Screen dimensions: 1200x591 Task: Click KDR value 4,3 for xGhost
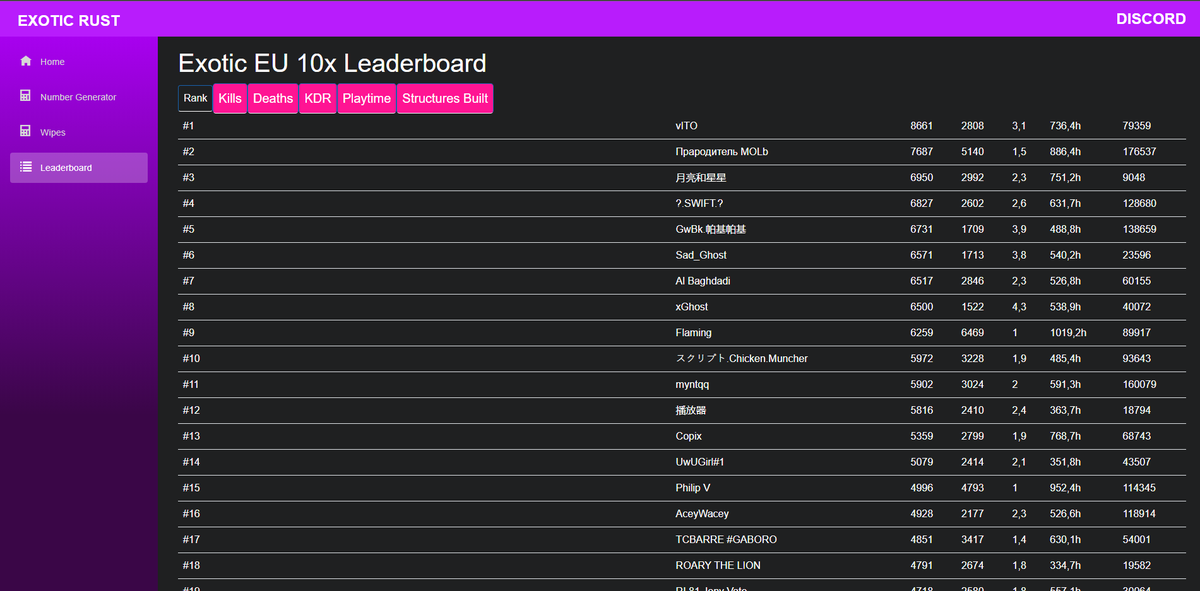pyautogui.click(x=1019, y=307)
